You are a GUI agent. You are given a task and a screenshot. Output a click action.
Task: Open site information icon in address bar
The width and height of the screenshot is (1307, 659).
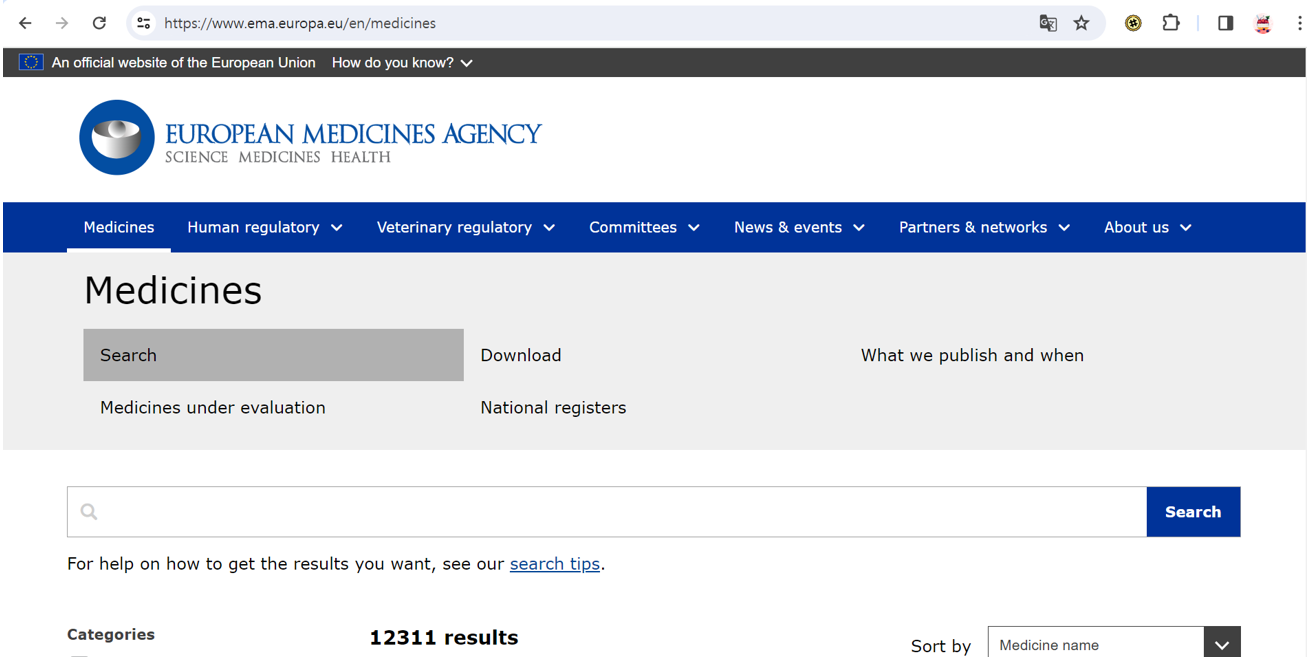[x=144, y=23]
